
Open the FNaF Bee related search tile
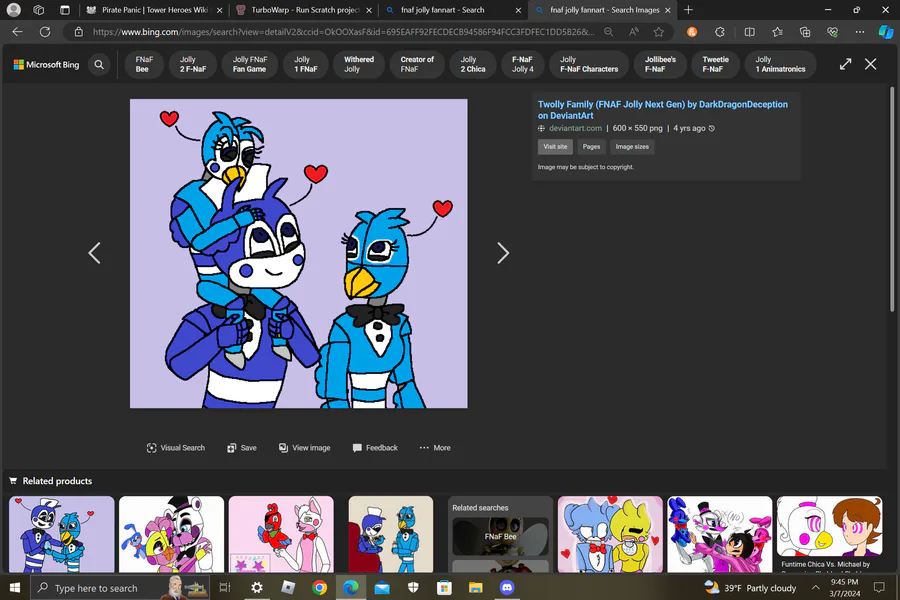click(501, 536)
